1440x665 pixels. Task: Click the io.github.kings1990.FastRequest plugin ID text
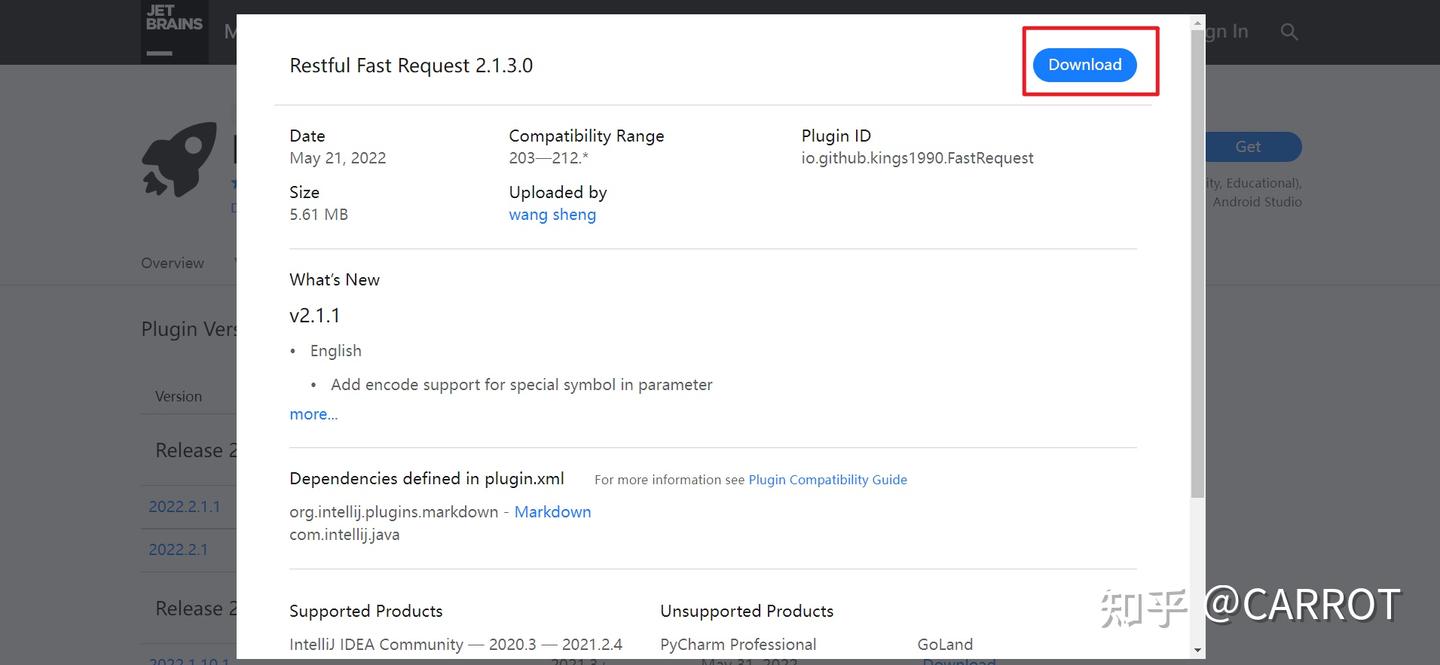pos(917,158)
